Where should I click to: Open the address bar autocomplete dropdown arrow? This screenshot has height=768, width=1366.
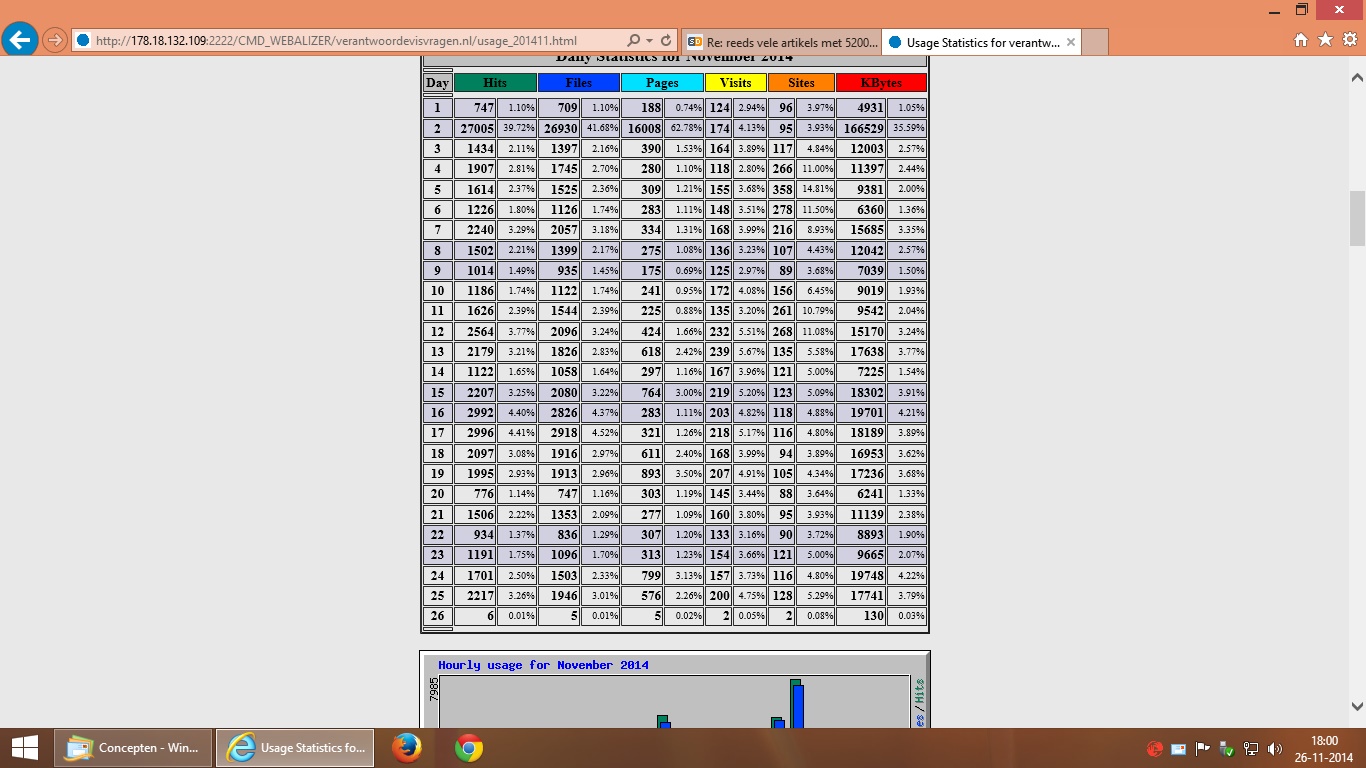tap(650, 41)
